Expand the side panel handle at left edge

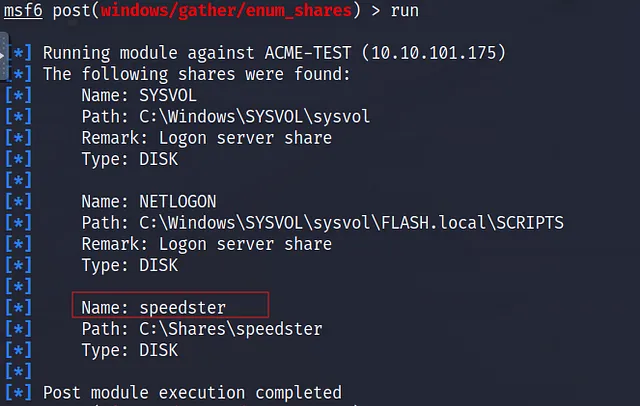3,55
